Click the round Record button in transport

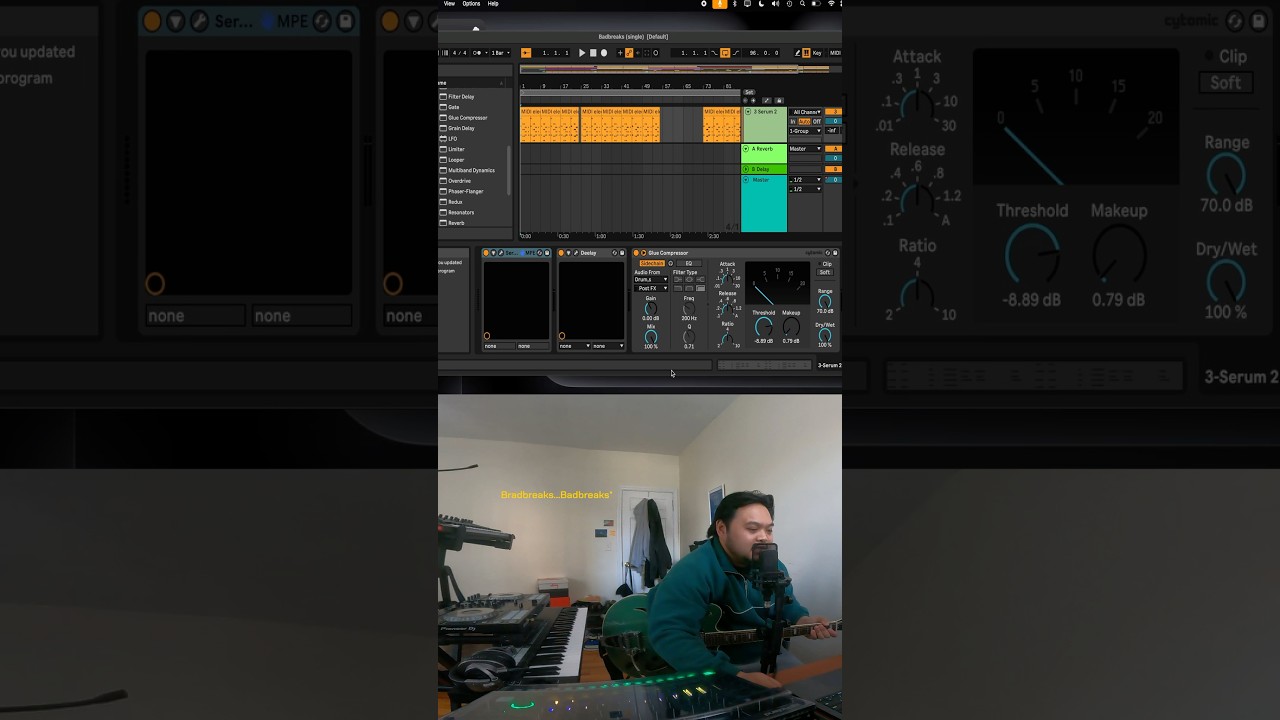click(x=604, y=53)
